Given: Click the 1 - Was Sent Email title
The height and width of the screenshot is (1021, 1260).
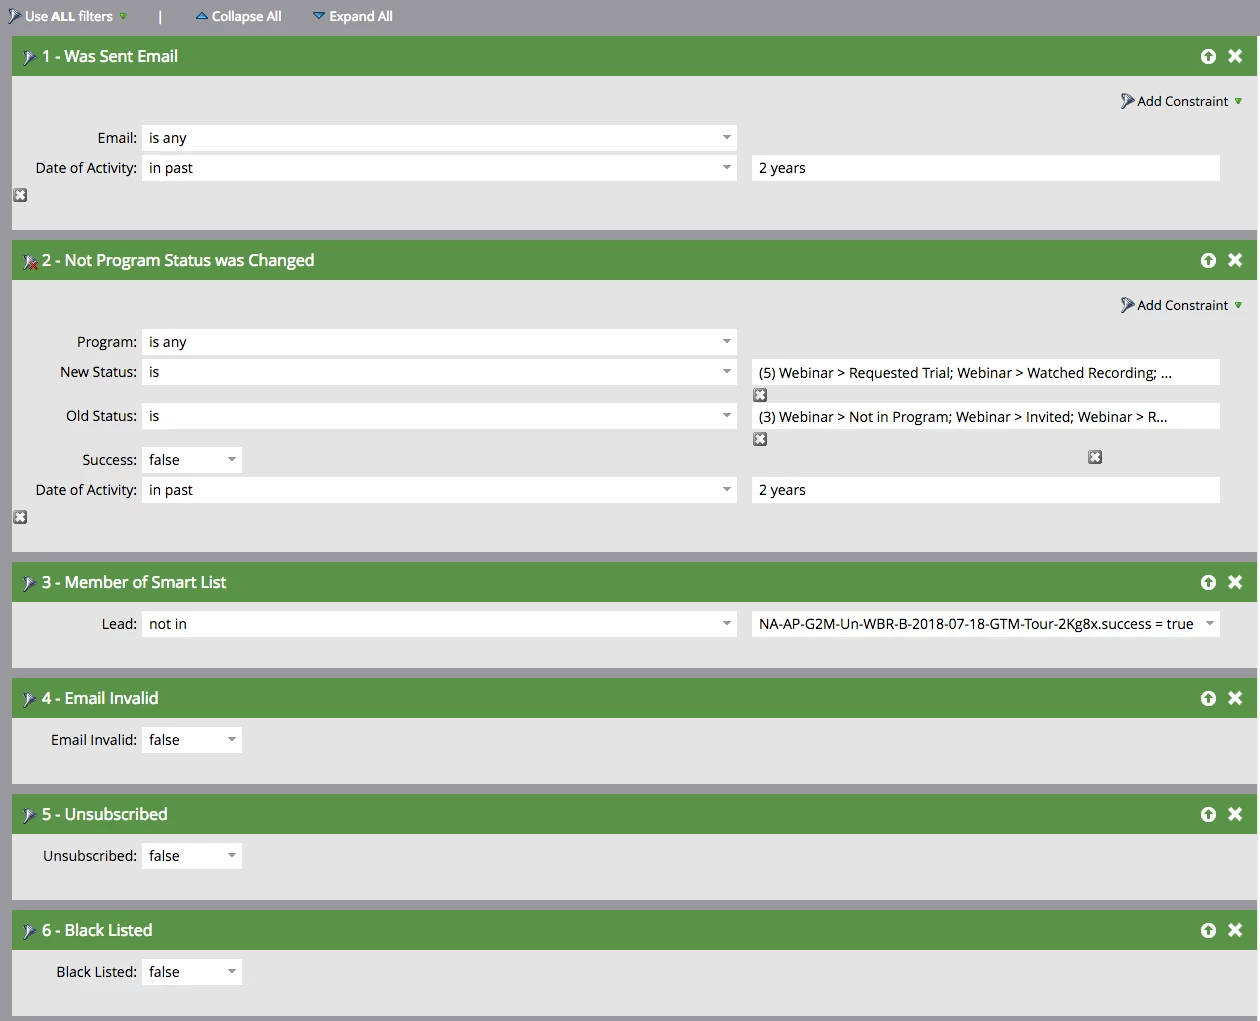Looking at the screenshot, I should pyautogui.click(x=110, y=56).
